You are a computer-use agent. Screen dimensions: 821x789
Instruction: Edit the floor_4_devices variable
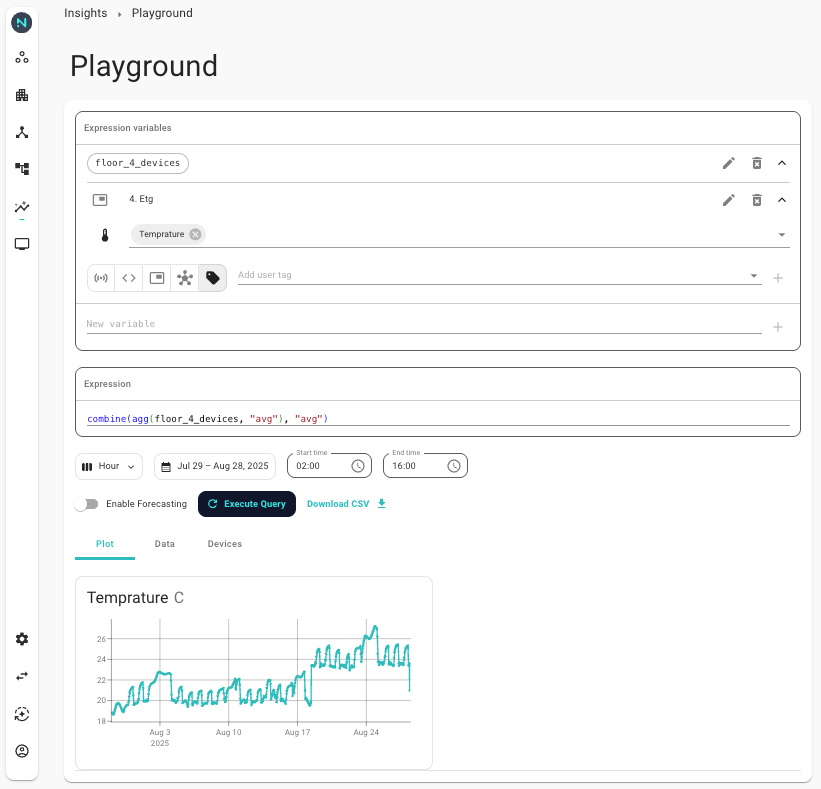728,163
